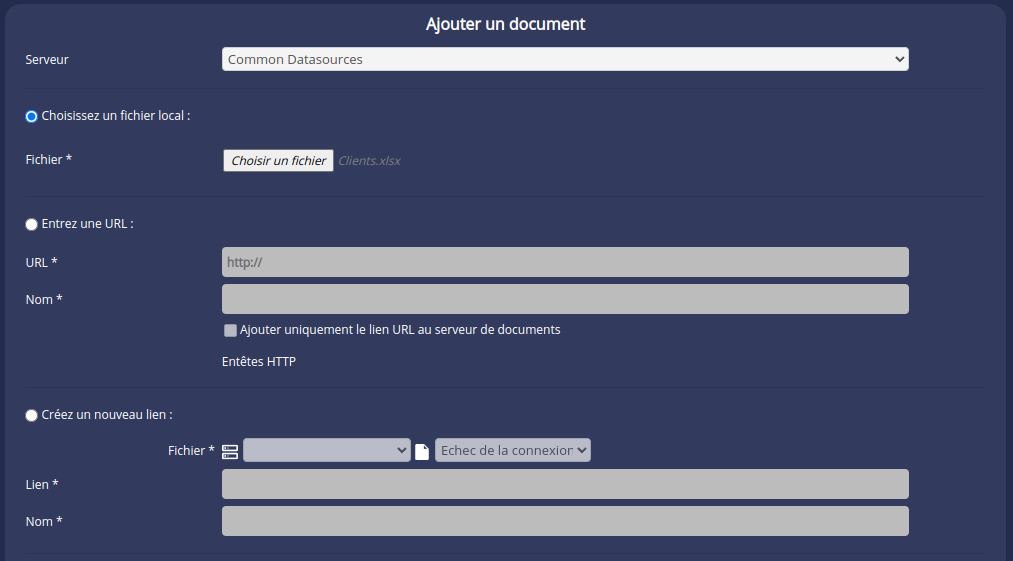This screenshot has width=1013, height=561.
Task: Enable 'Ajouter uniquement le lien URL' checkbox
Action: 230,330
